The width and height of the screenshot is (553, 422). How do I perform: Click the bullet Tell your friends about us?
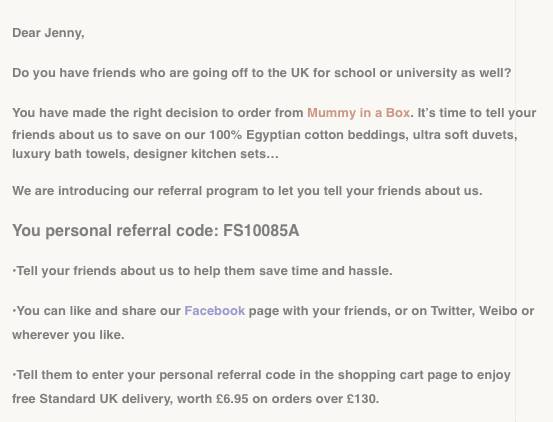pyautogui.click(x=202, y=271)
